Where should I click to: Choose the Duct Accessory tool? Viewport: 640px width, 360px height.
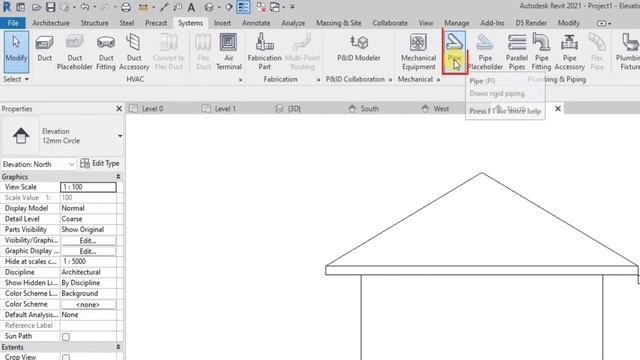[134, 52]
